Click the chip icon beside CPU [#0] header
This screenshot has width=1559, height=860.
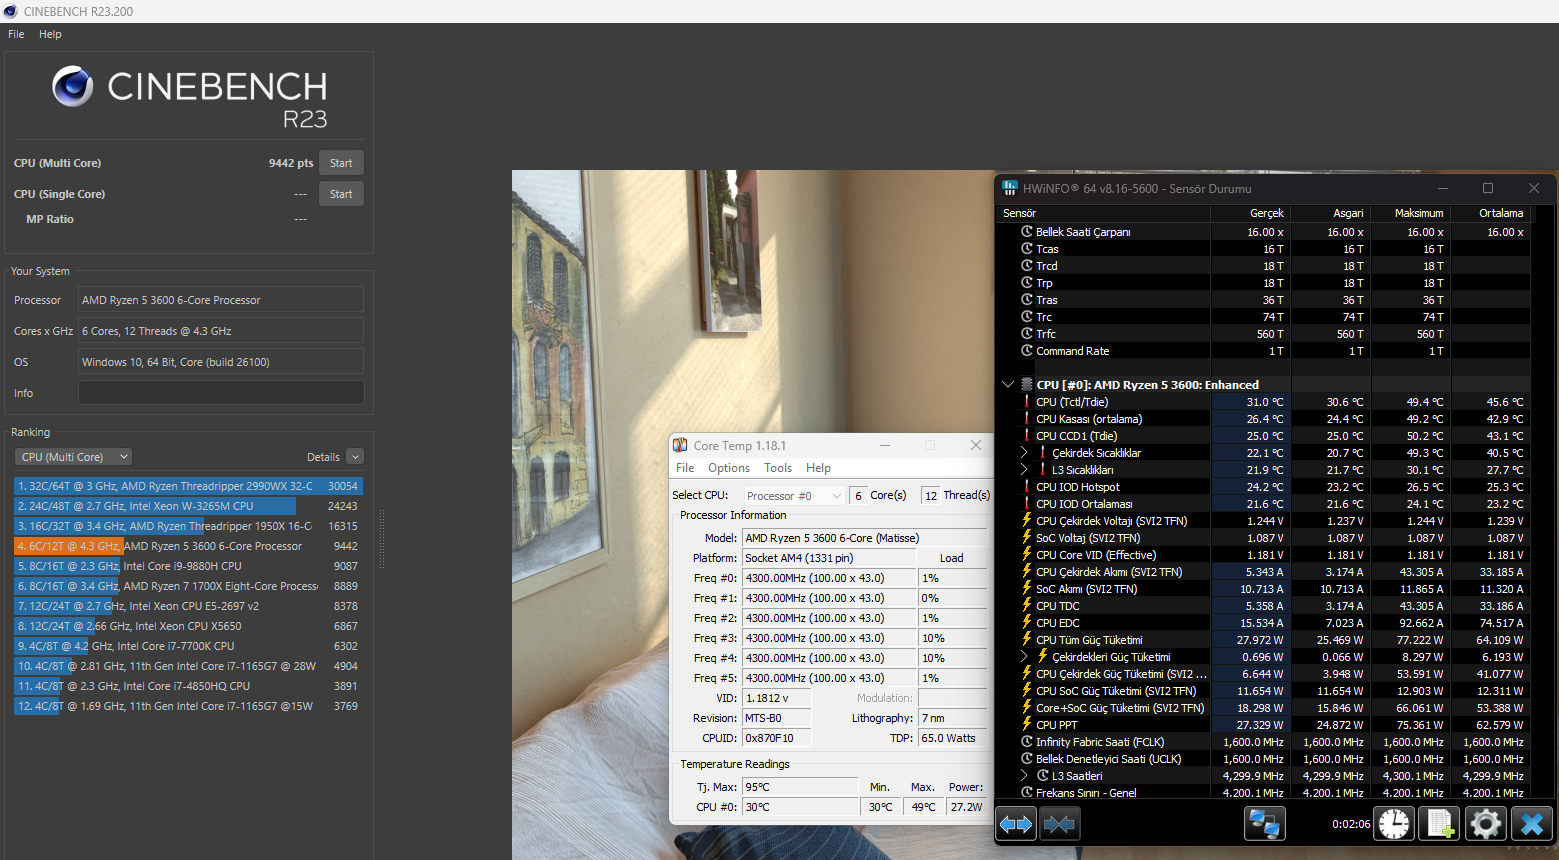1027,385
